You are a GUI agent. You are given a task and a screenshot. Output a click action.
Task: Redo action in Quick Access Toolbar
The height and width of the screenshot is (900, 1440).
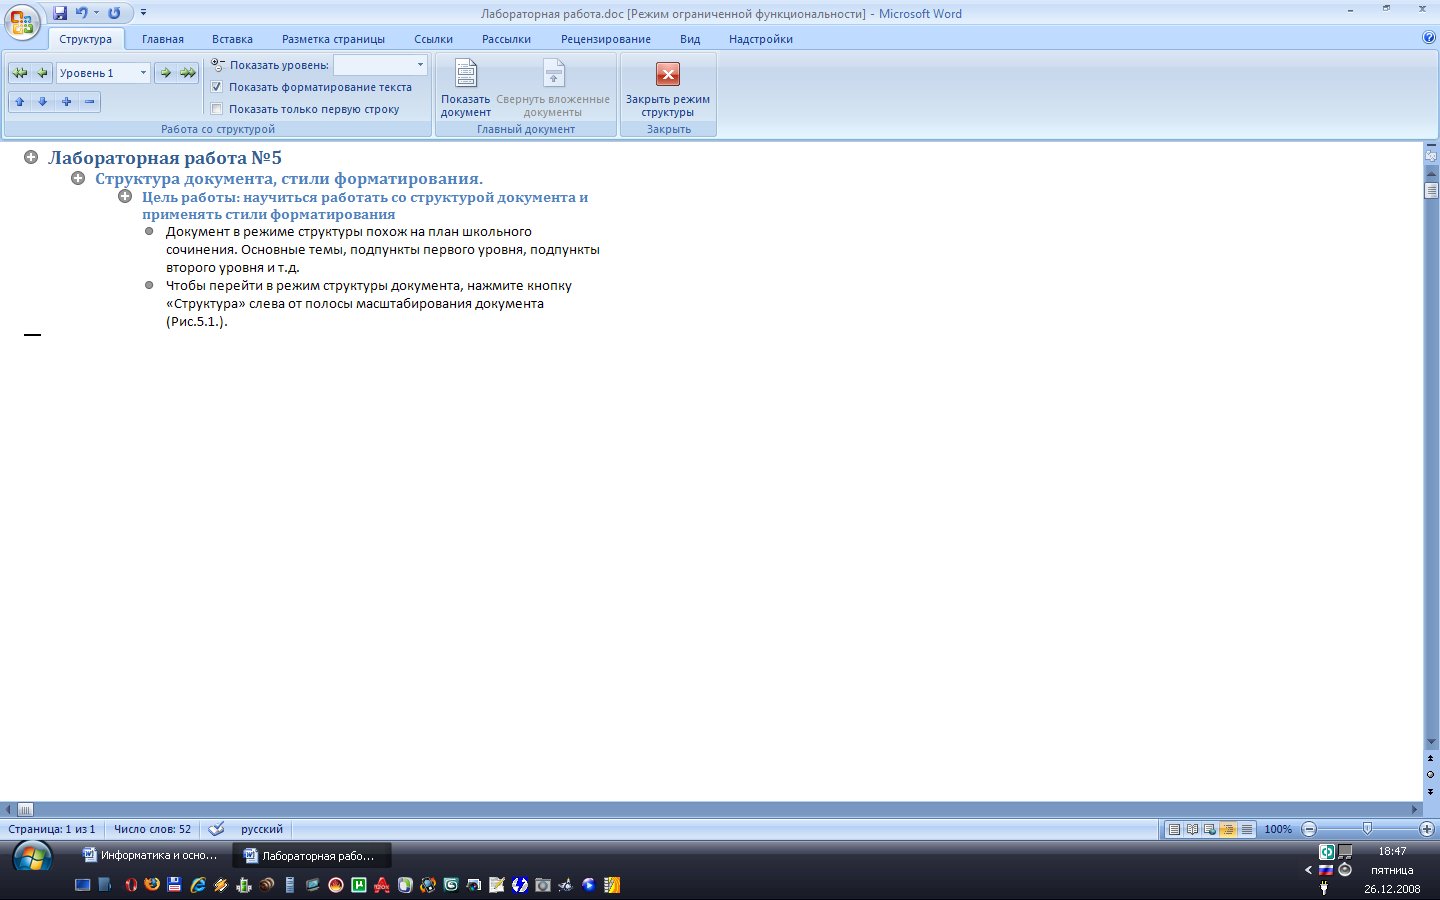pyautogui.click(x=114, y=13)
